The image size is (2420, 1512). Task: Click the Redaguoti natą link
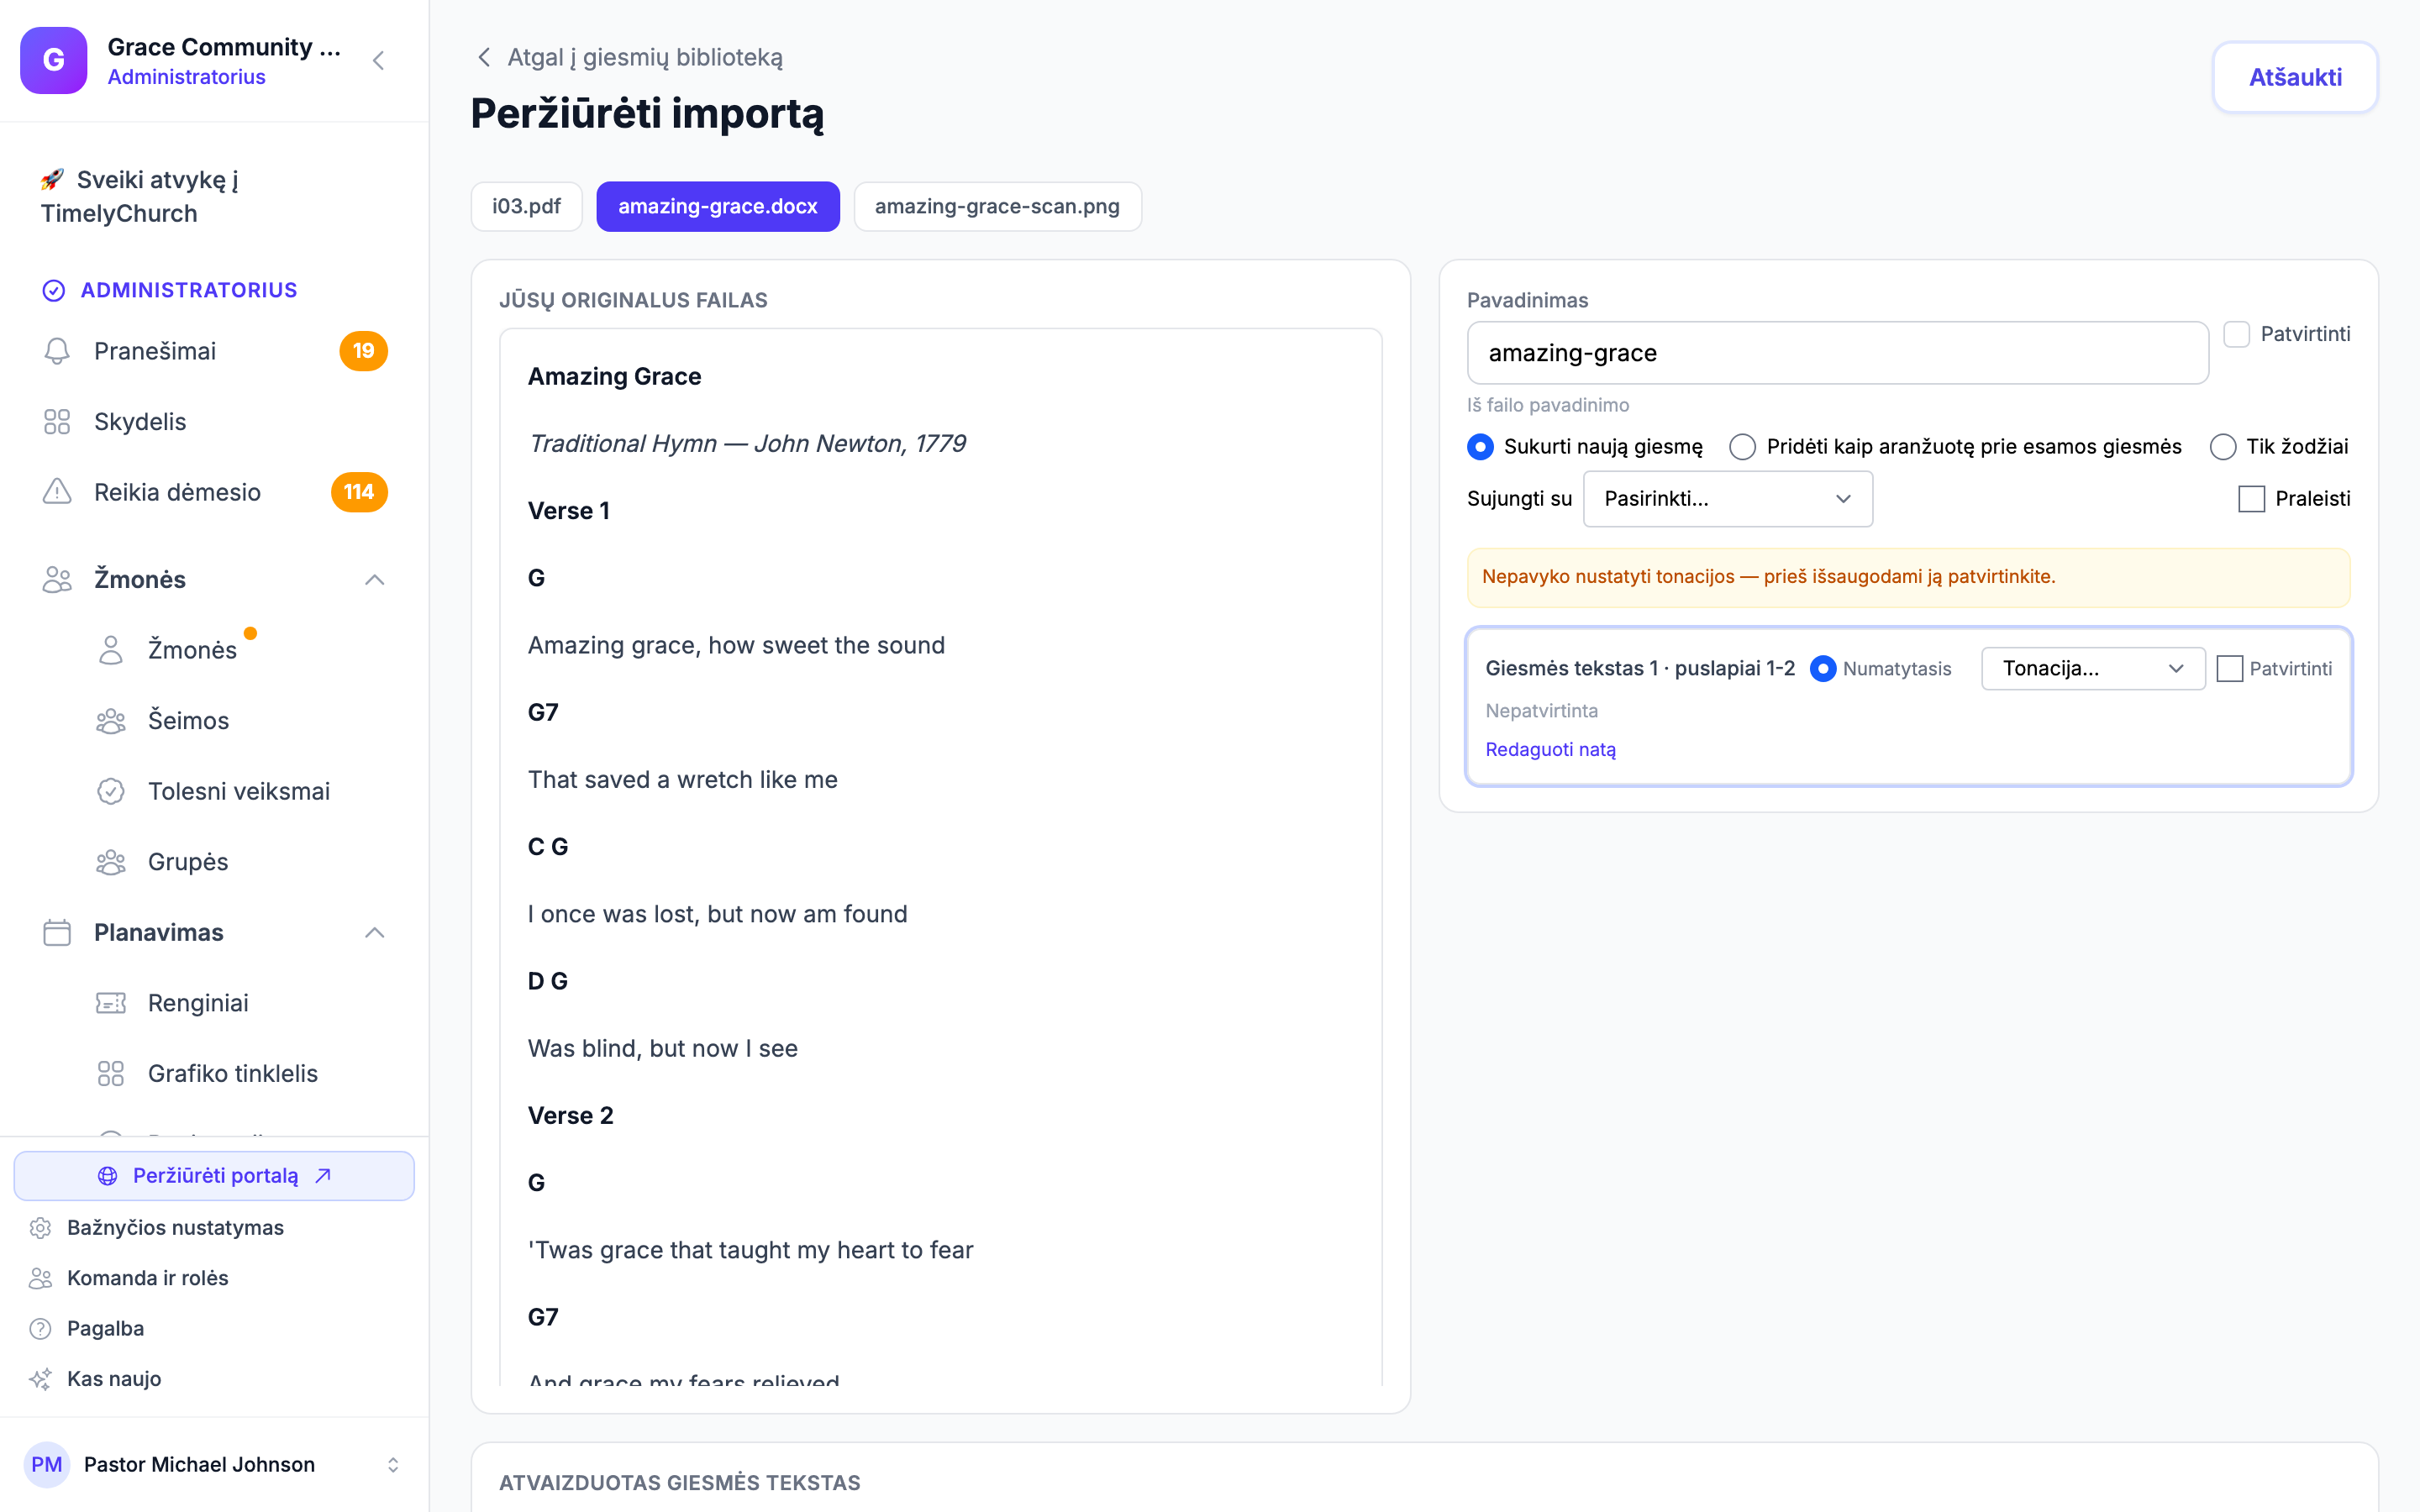point(1551,749)
